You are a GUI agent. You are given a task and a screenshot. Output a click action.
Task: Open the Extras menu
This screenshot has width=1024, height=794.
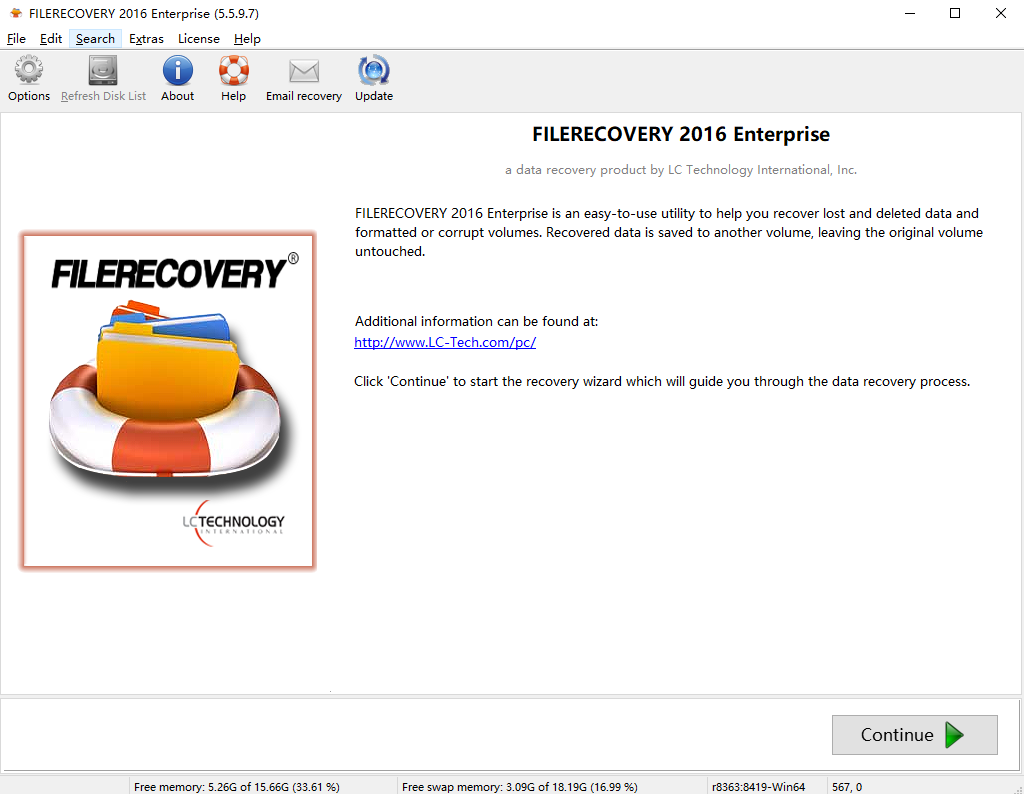pos(146,39)
